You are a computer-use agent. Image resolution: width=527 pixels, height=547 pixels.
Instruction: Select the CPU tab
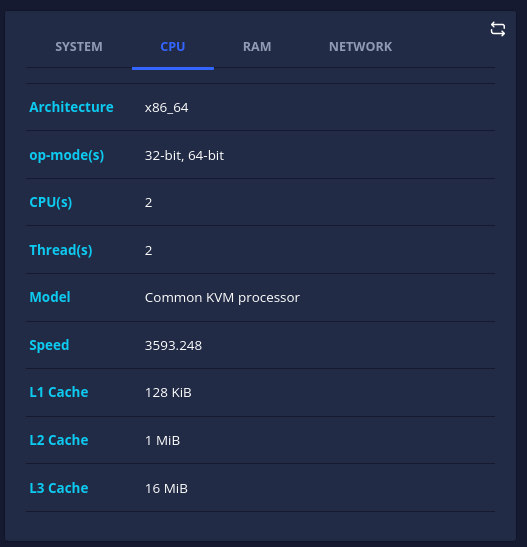[x=173, y=47]
